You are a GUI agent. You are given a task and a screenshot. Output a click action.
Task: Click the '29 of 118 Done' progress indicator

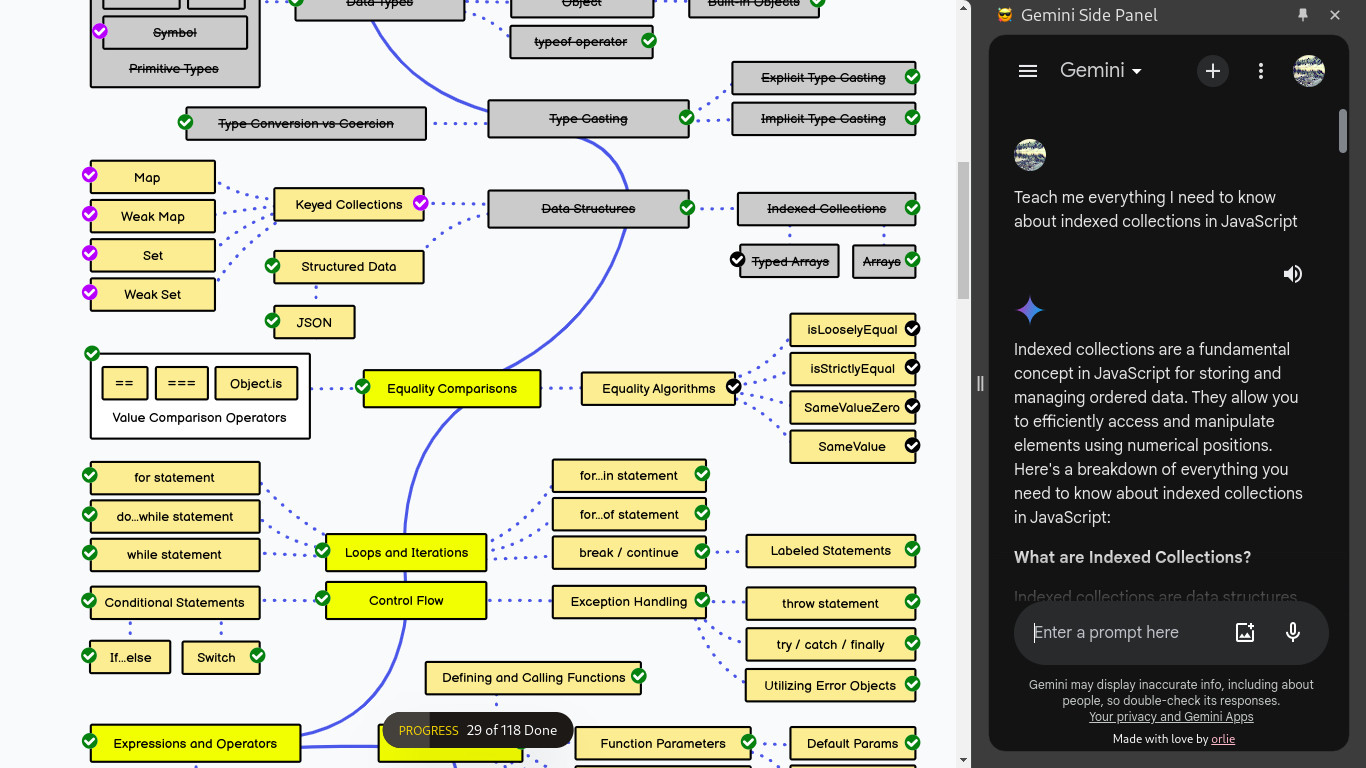click(478, 731)
